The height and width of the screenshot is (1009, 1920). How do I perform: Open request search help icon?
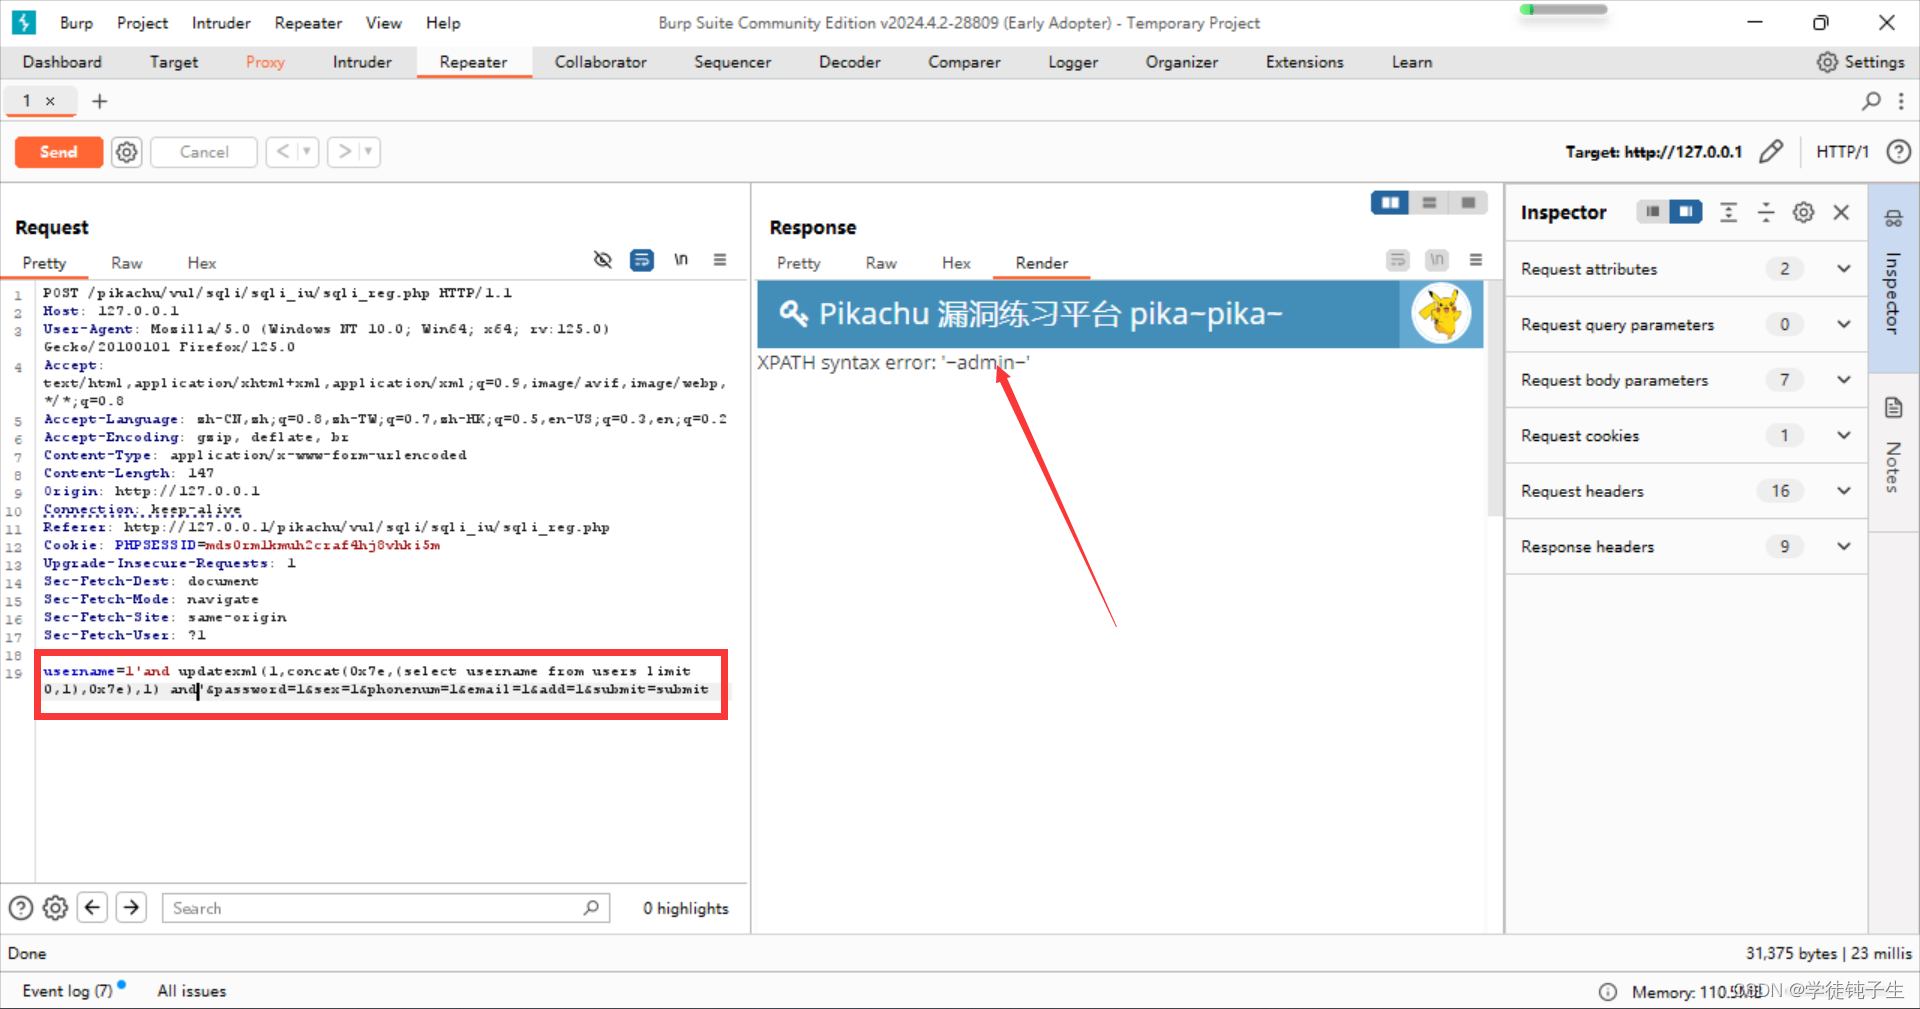pyautogui.click(x=21, y=908)
